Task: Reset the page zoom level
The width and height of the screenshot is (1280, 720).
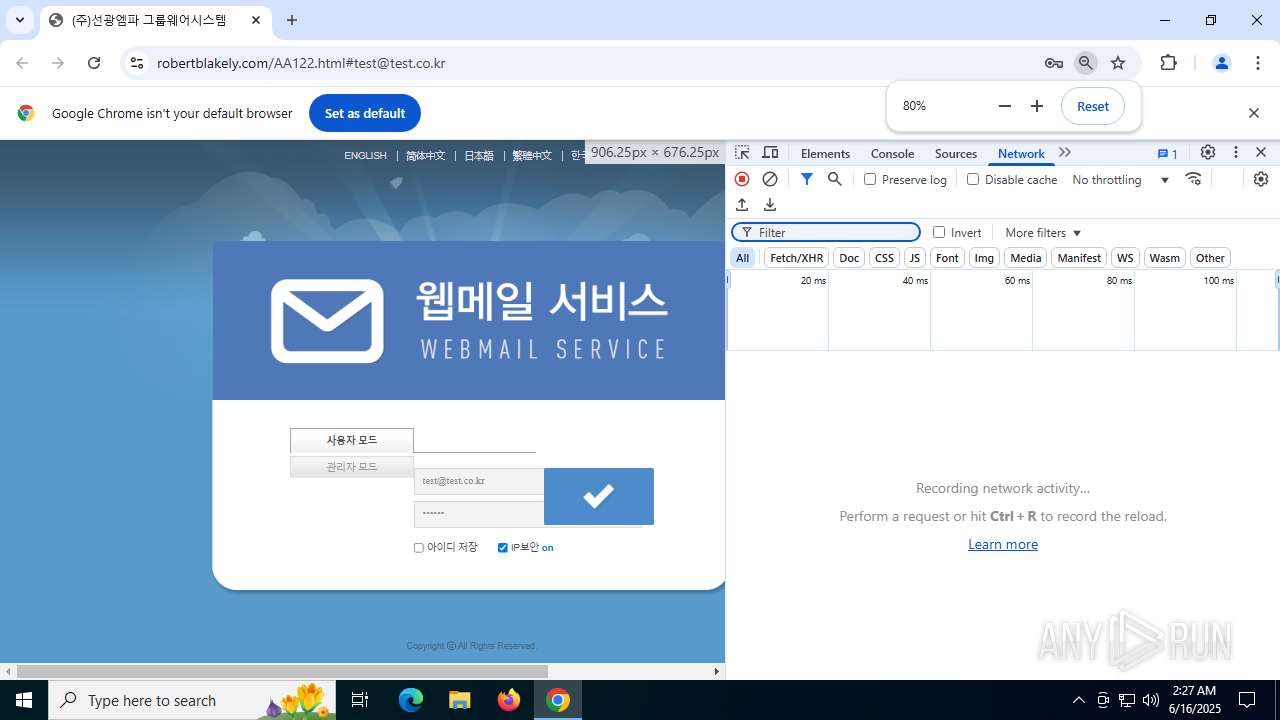Action: pyautogui.click(x=1093, y=106)
